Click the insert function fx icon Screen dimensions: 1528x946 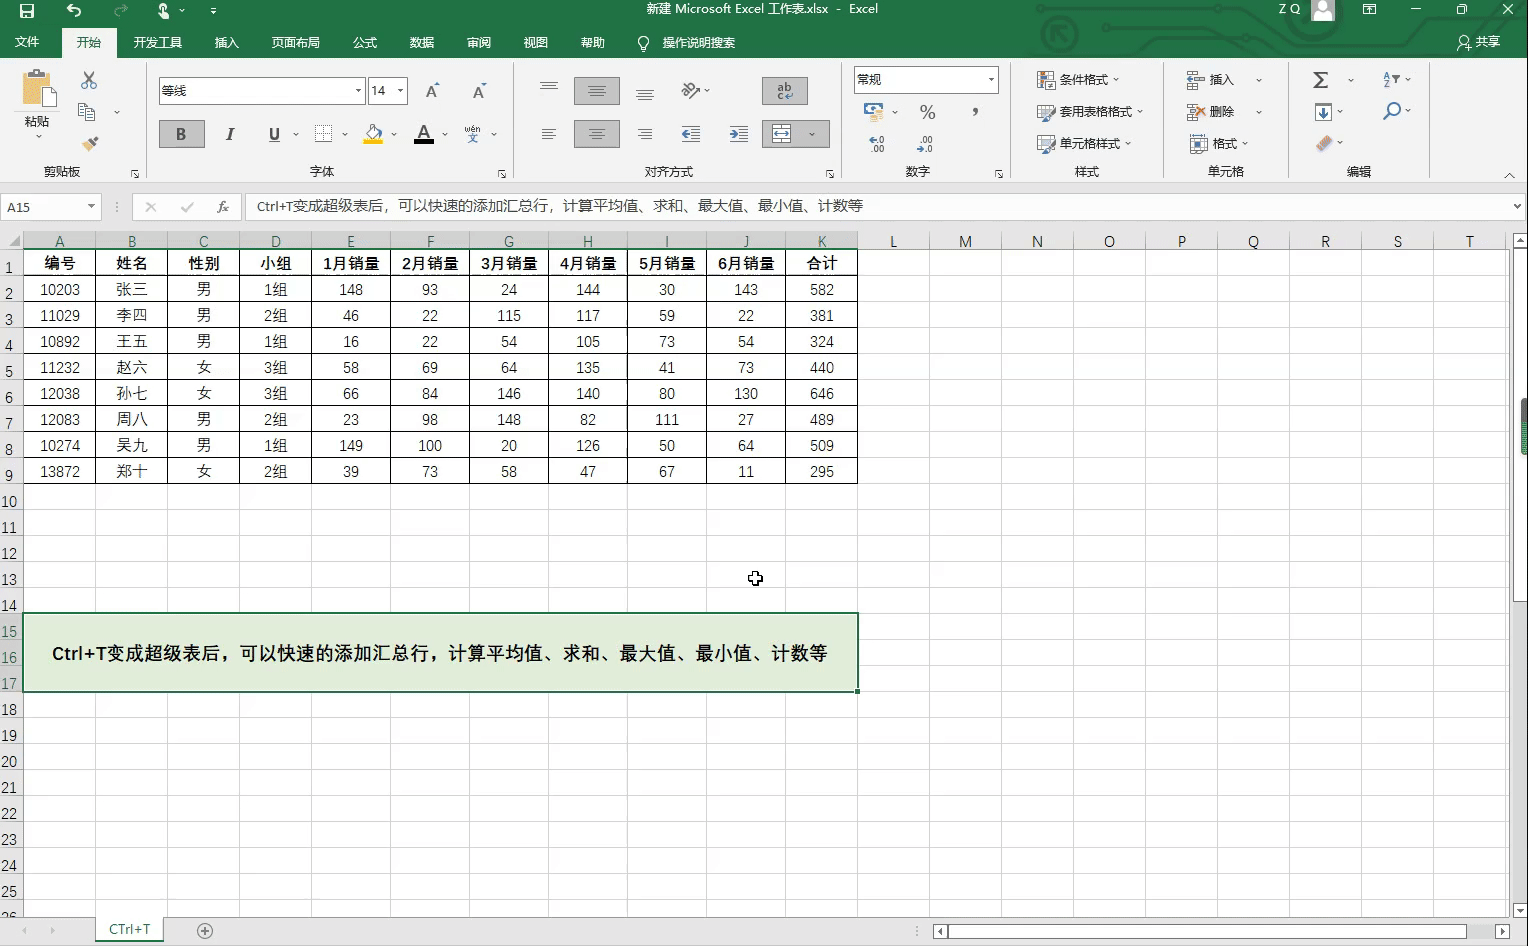223,207
